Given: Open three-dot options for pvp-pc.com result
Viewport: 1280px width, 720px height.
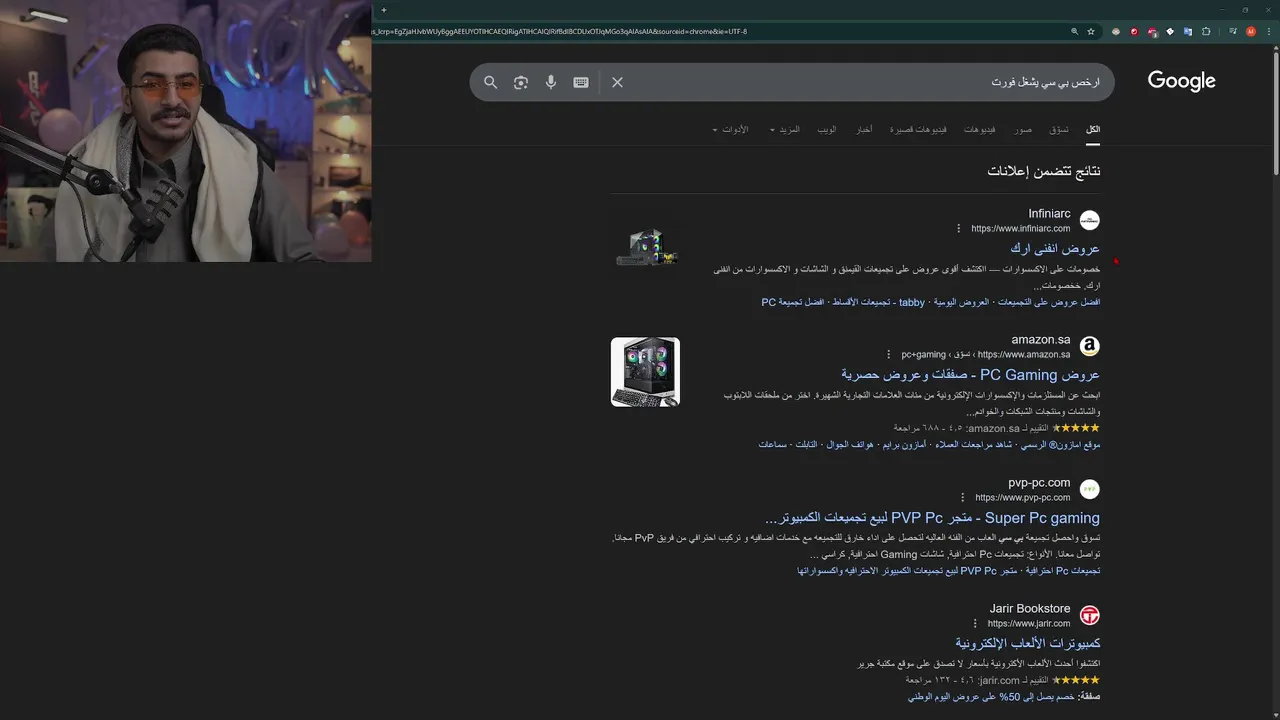Looking at the screenshot, I should tap(963, 498).
